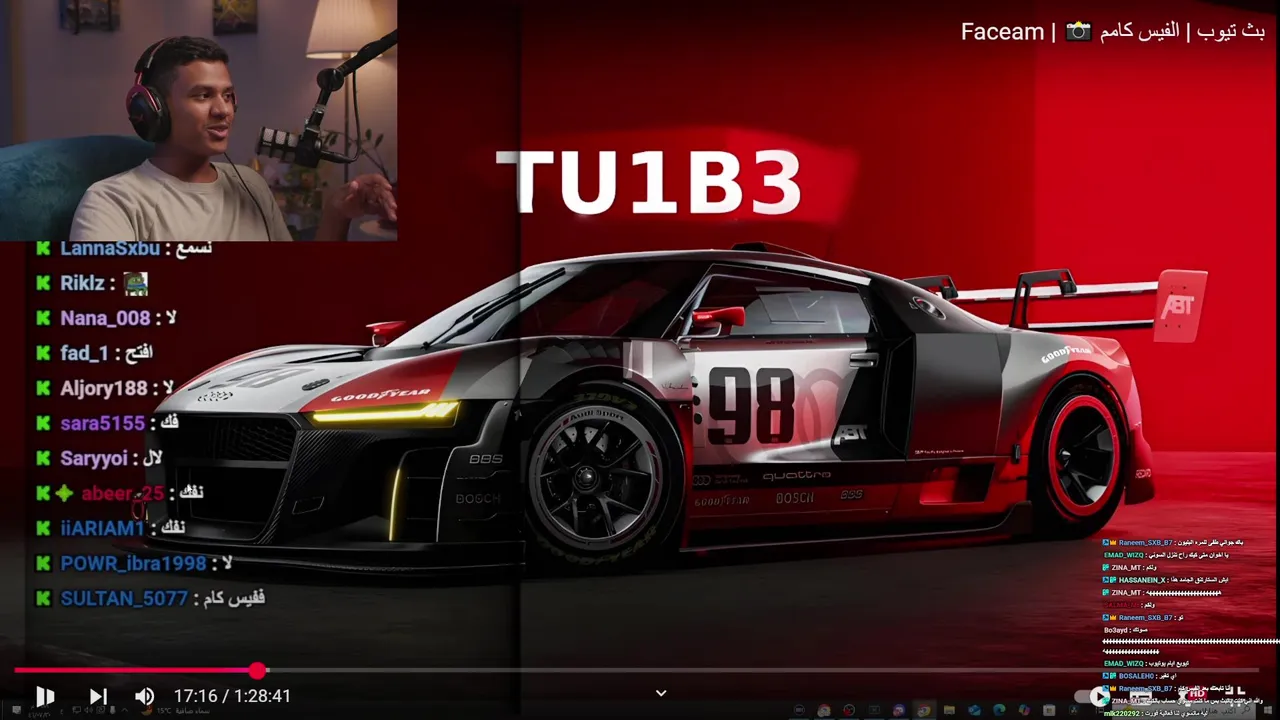Click the Kick badge next to Aljory188

[x=43, y=388]
